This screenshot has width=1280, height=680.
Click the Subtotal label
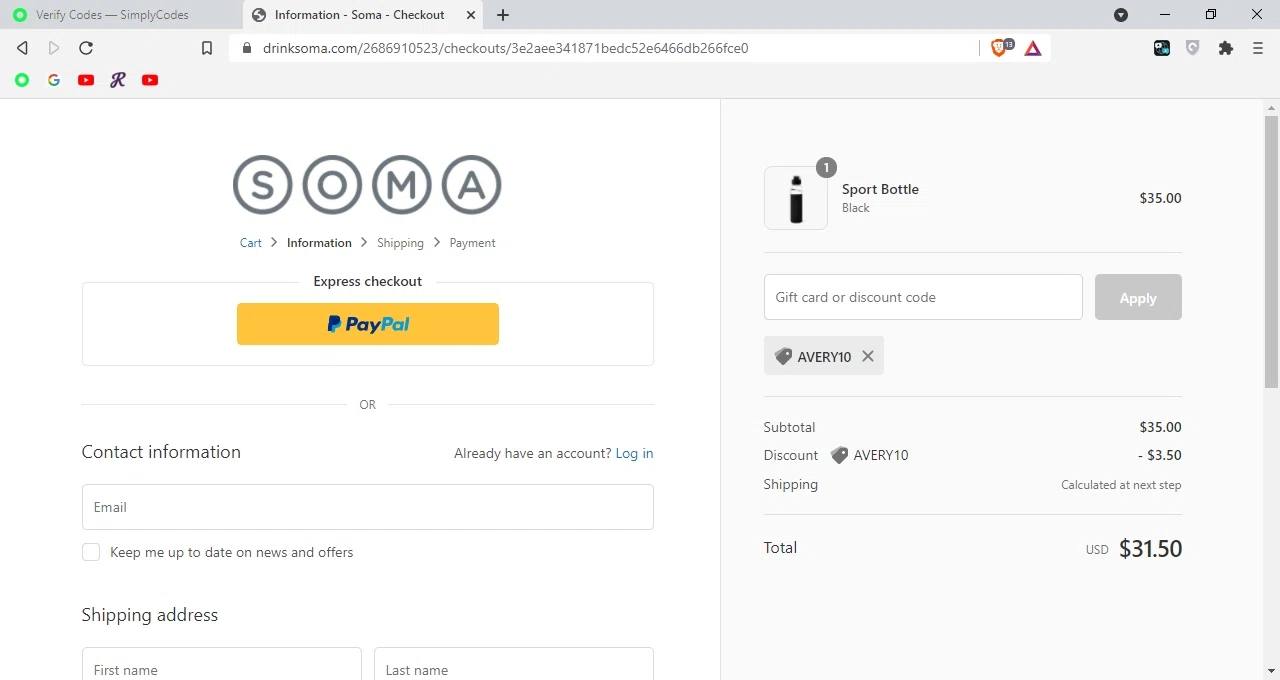(x=789, y=427)
